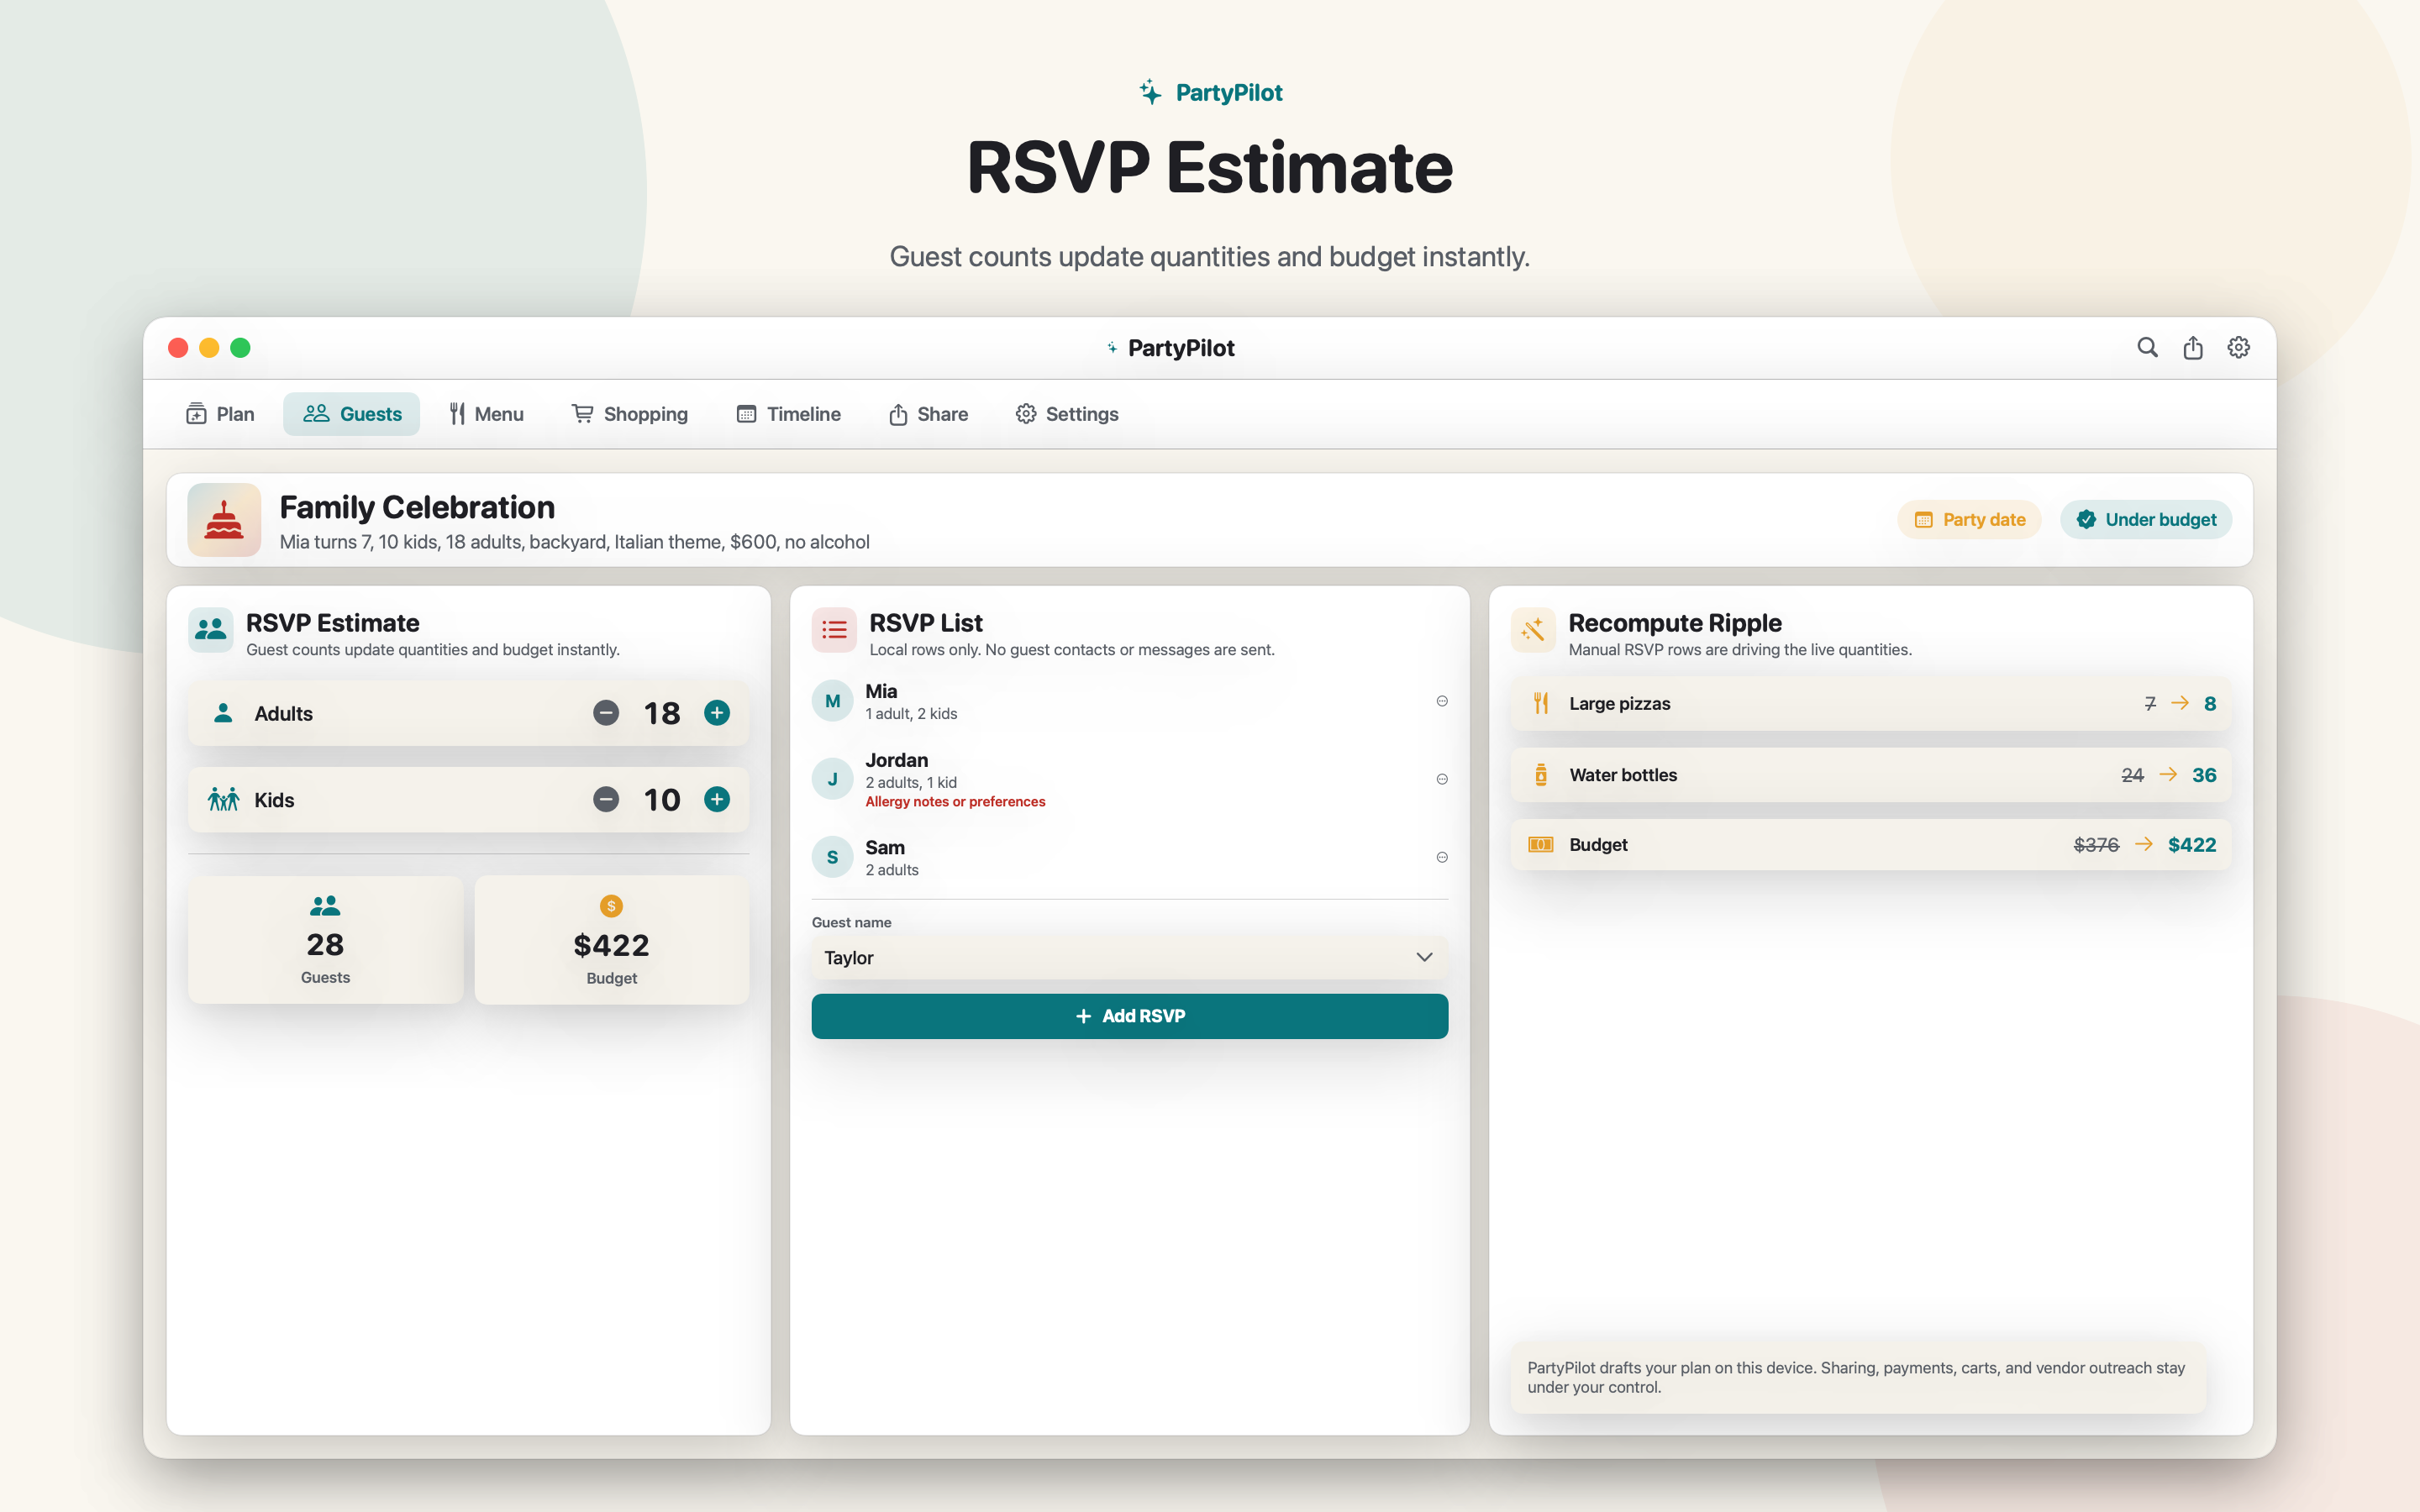Click the PartyPilot sparkle logo above the heading
The height and width of the screenshot is (1512, 2420).
(1150, 92)
